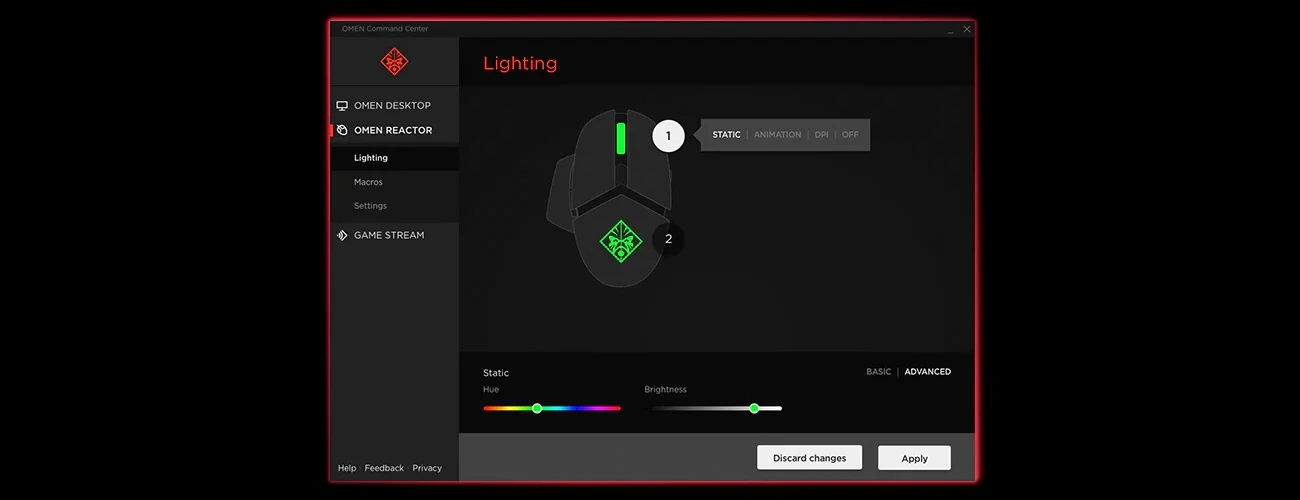This screenshot has height=500, width=1300.
Task: Click the Hue slider handle
Action: [537, 408]
